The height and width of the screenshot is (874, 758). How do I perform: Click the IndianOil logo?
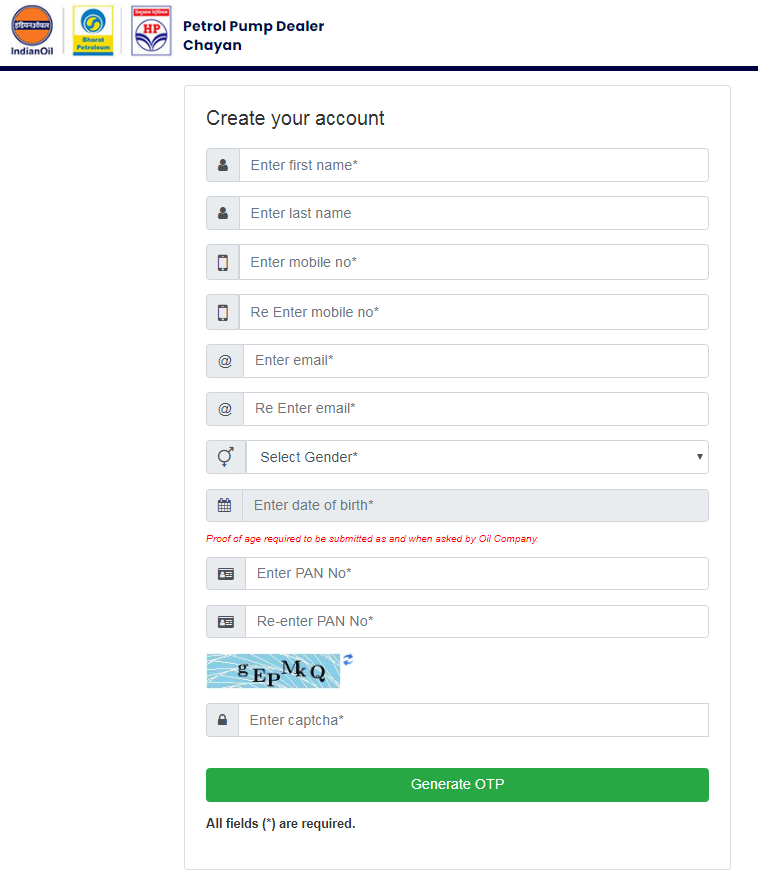click(x=32, y=30)
